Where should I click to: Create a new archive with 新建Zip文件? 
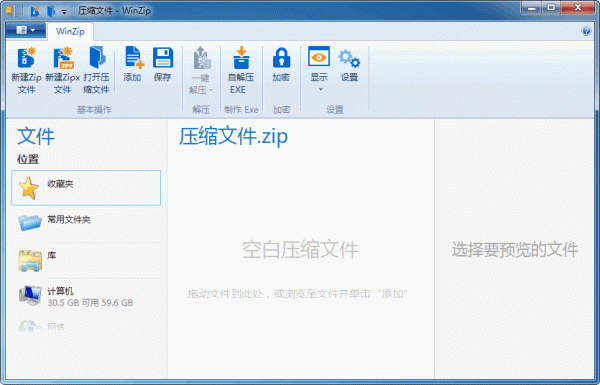26,70
